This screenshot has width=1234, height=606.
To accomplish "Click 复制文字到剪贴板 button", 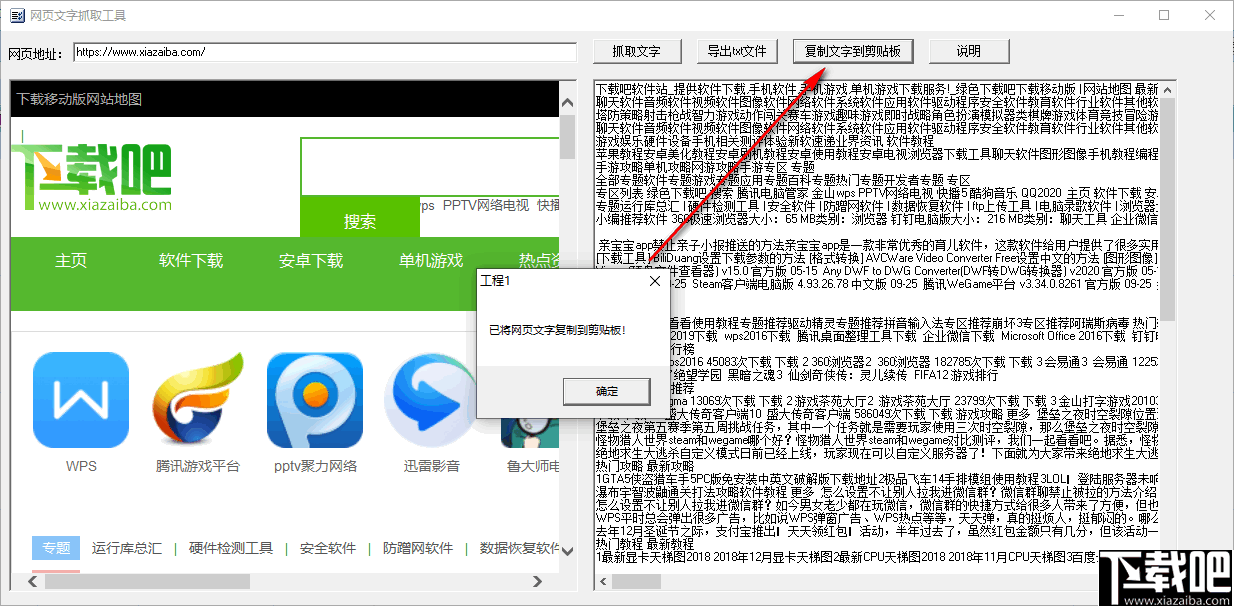I will (x=853, y=51).
